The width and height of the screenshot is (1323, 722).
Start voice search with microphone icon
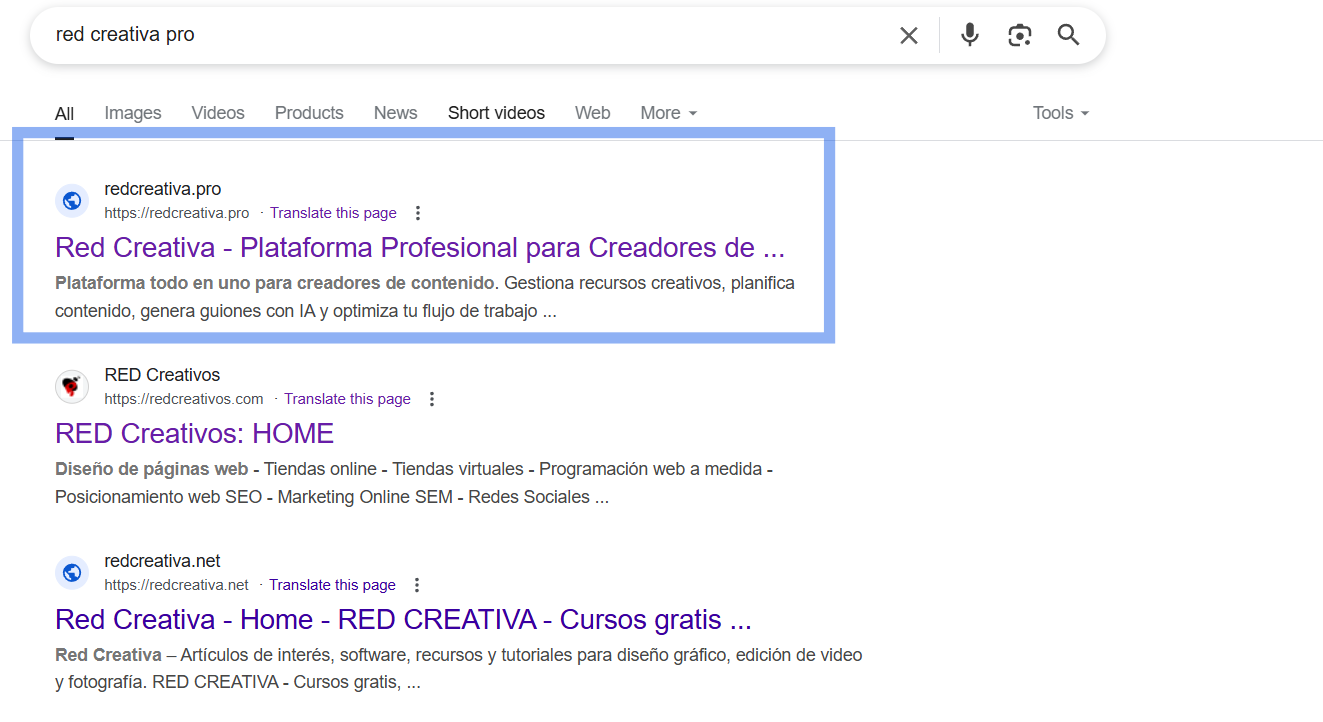(969, 36)
